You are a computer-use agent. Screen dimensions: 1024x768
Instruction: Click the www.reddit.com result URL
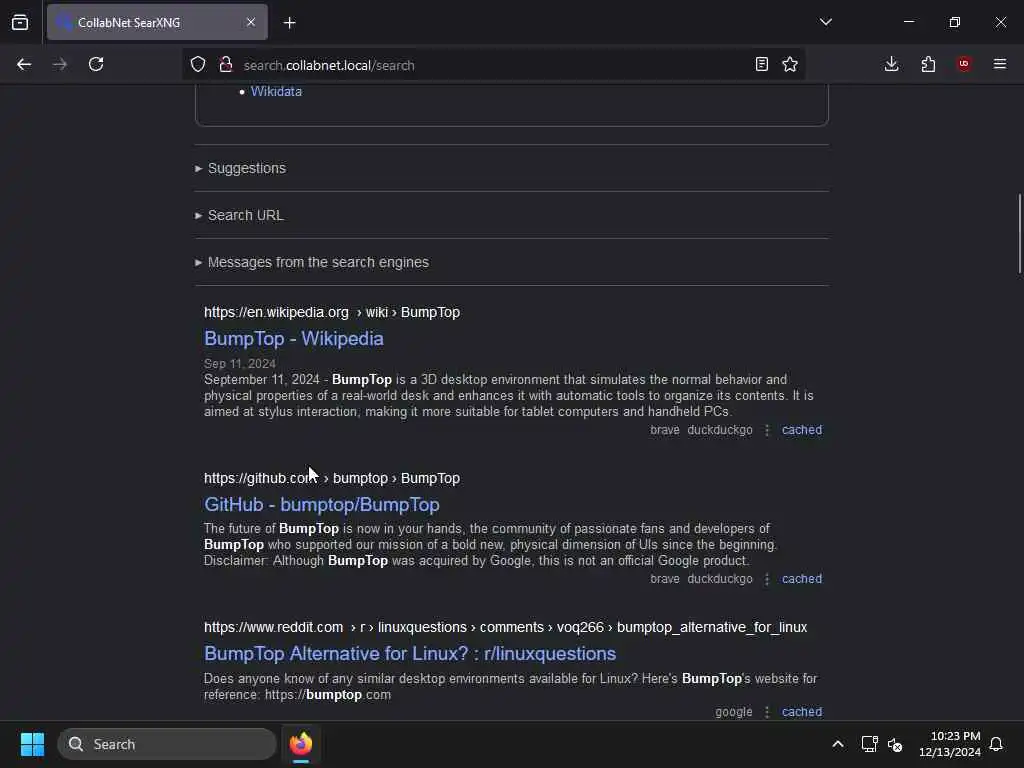click(505, 627)
